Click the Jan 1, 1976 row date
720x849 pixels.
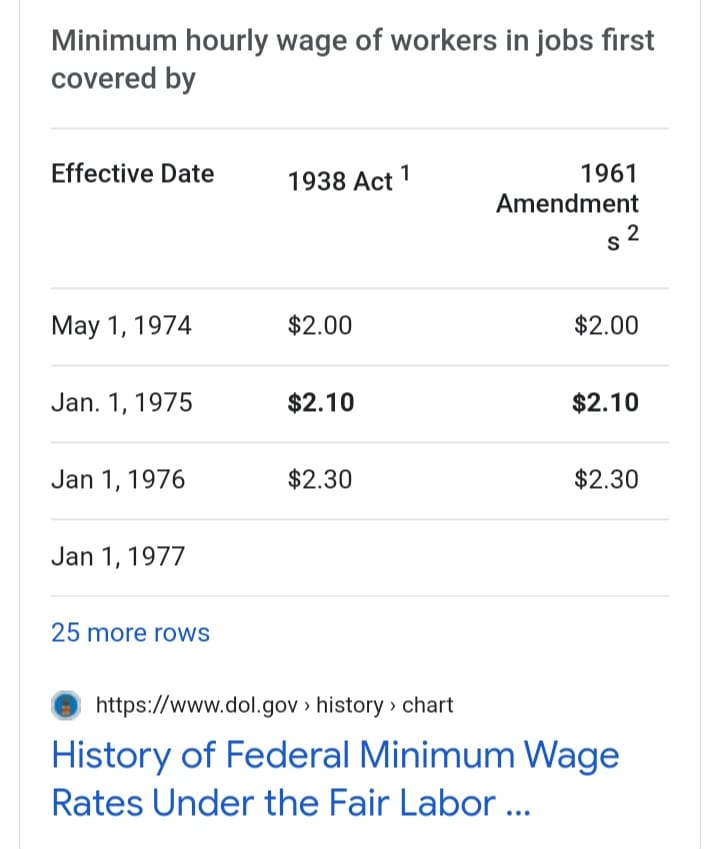tap(118, 480)
